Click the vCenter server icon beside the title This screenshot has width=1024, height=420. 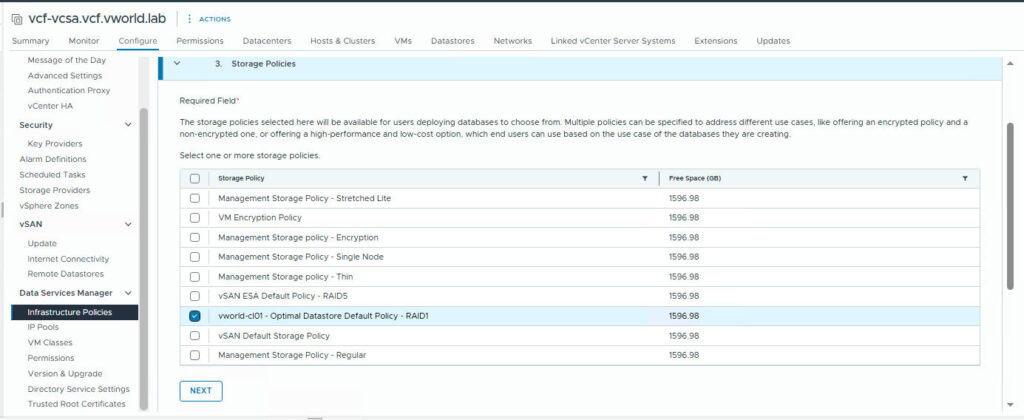click(17, 18)
